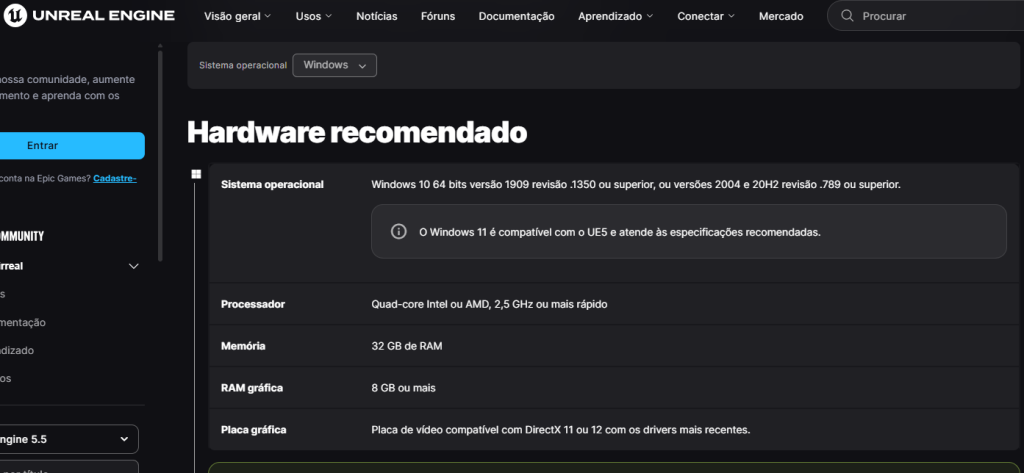Screen dimensions: 1024x473
Task: Click the Quad-core Intel ou AMD text
Action: pyautogui.click(x=490, y=304)
